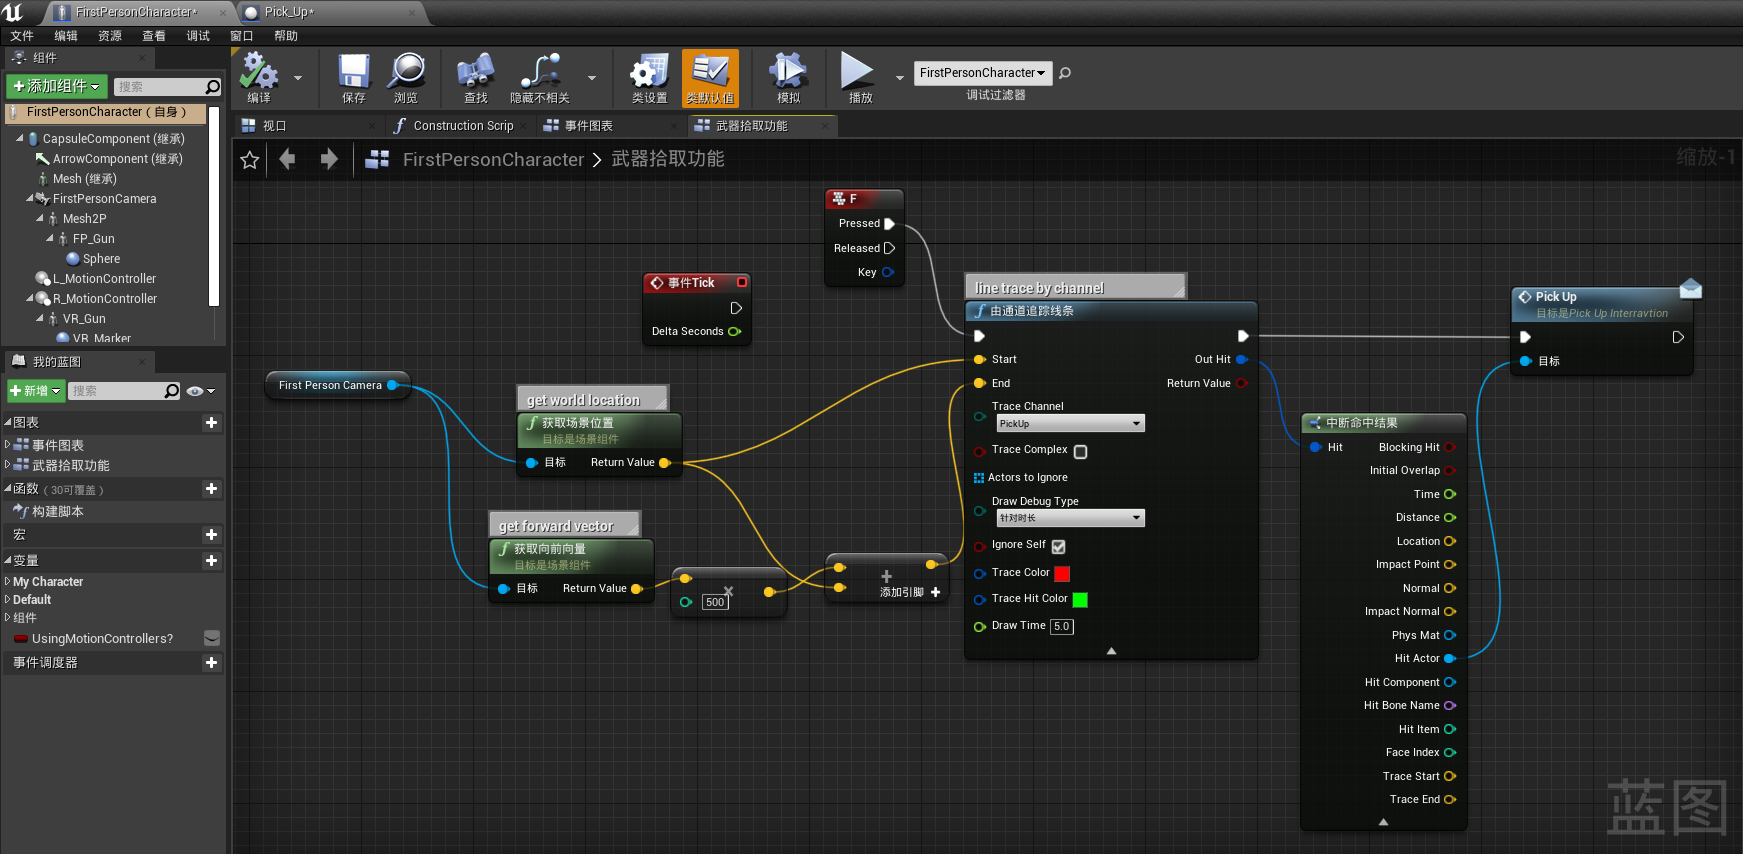Image resolution: width=1743 pixels, height=854 pixels.
Task: Open Class Settings (类设置) gear icon
Action: click(x=649, y=73)
